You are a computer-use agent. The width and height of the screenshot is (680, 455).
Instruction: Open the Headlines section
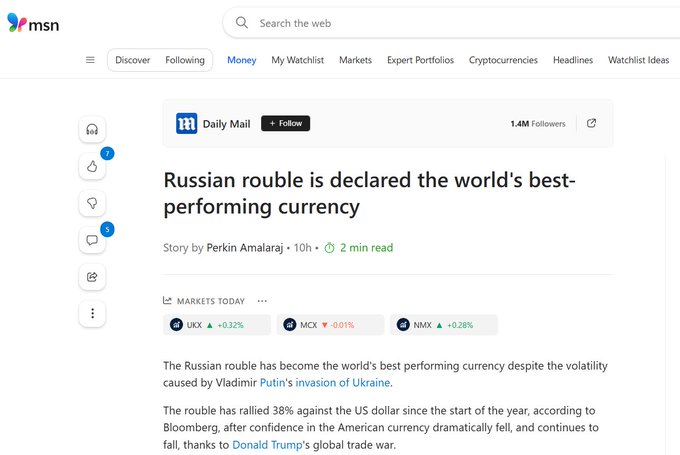coord(573,60)
